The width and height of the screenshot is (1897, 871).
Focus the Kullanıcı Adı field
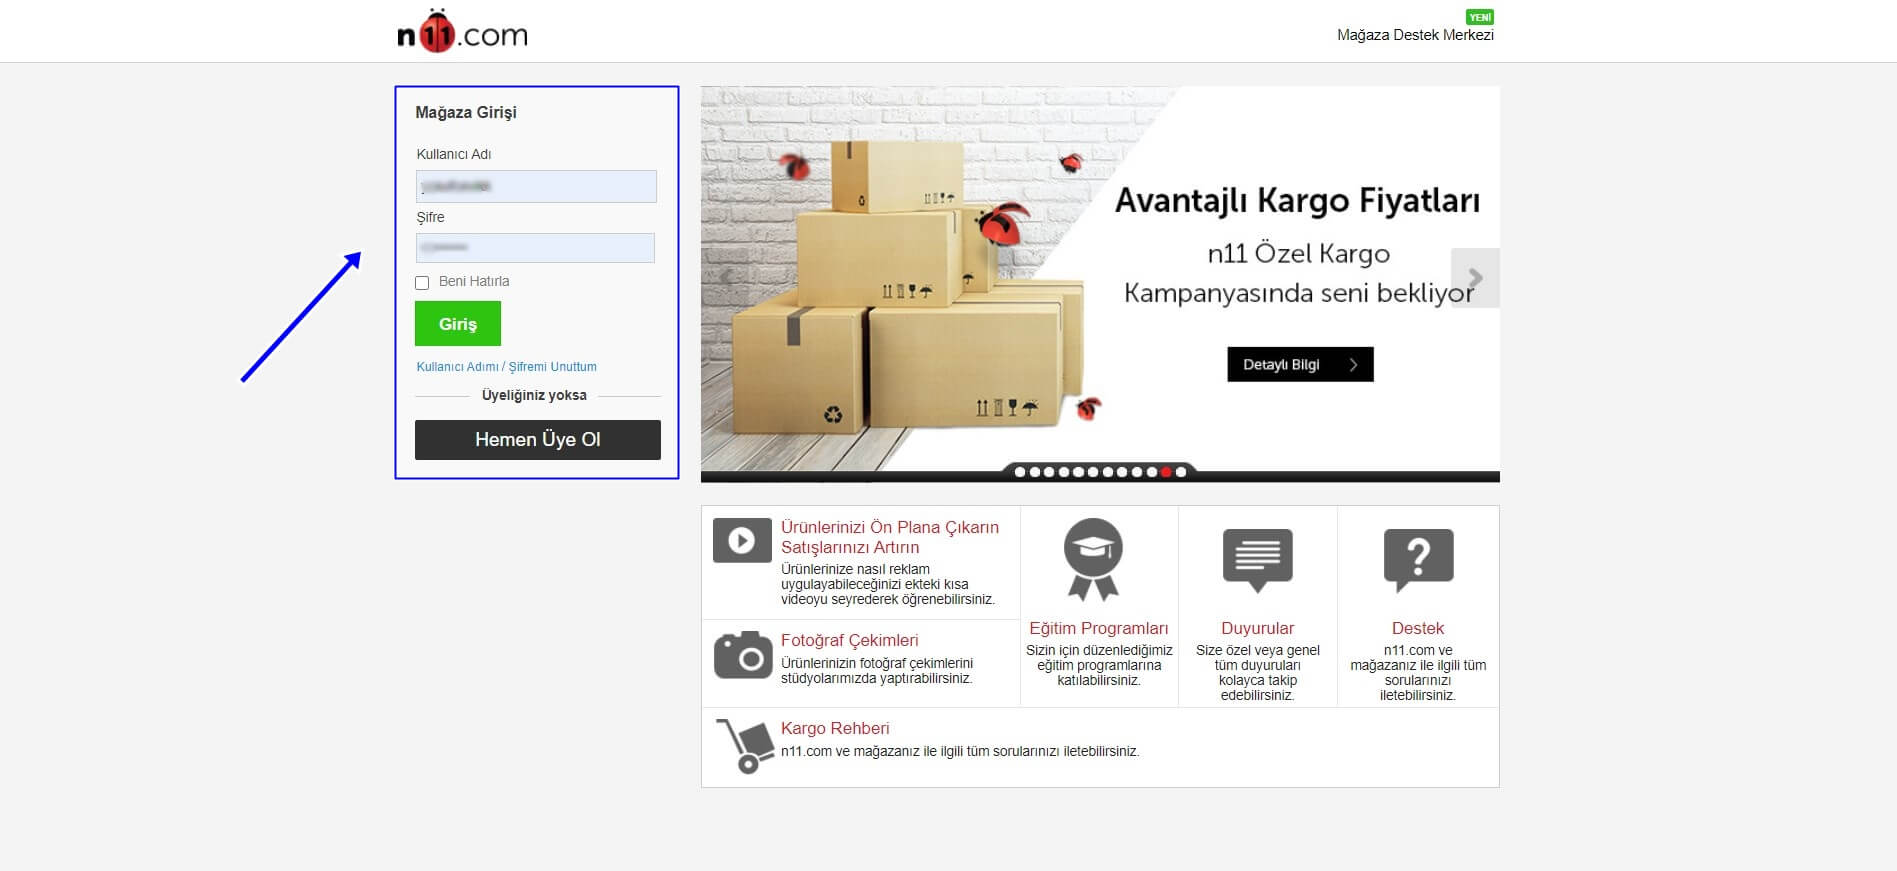(536, 186)
